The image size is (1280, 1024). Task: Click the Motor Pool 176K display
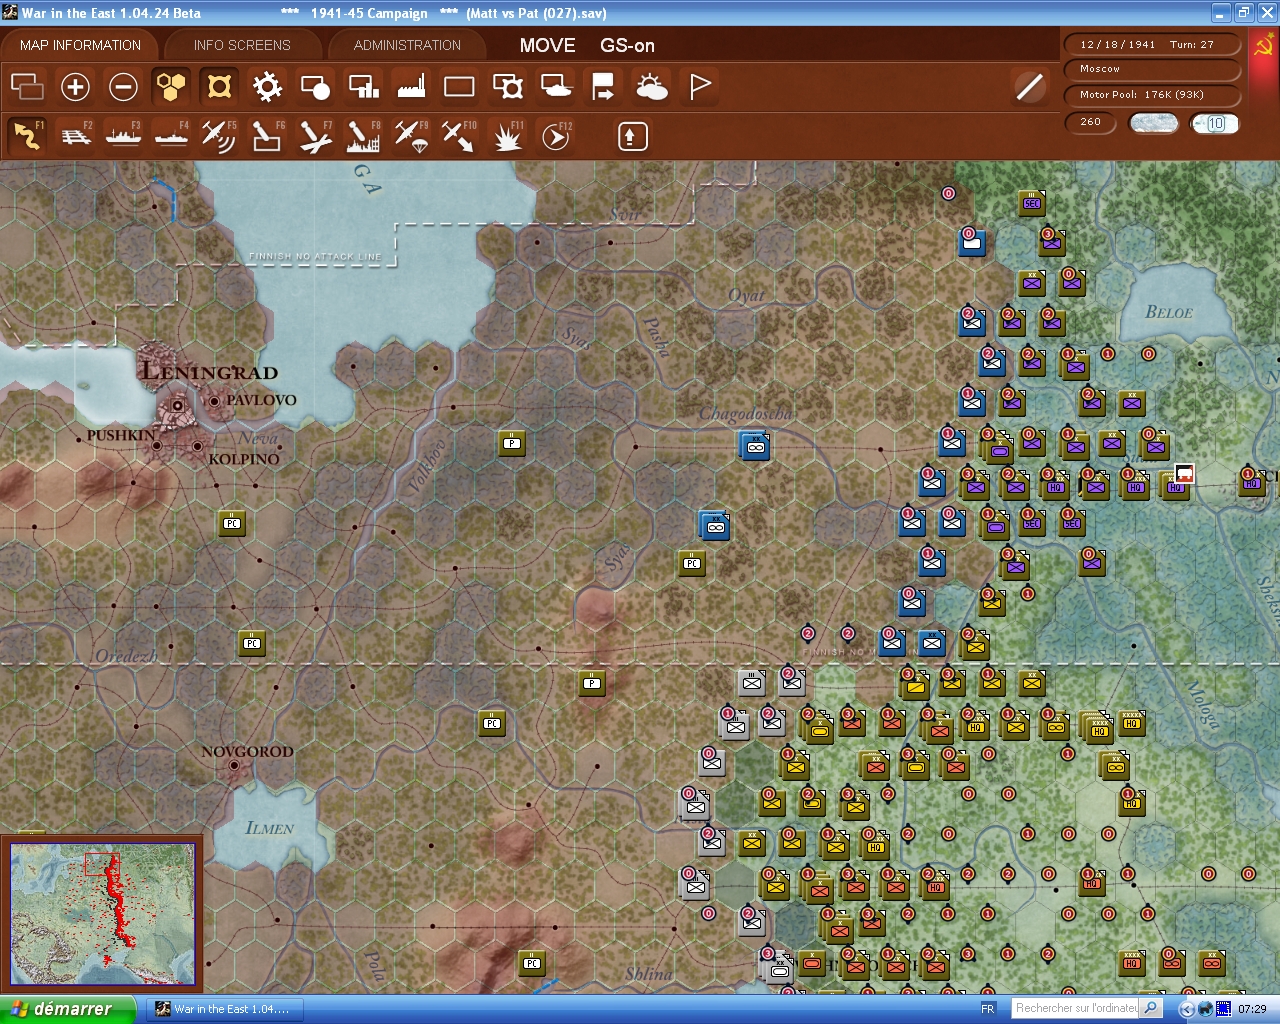point(1152,95)
